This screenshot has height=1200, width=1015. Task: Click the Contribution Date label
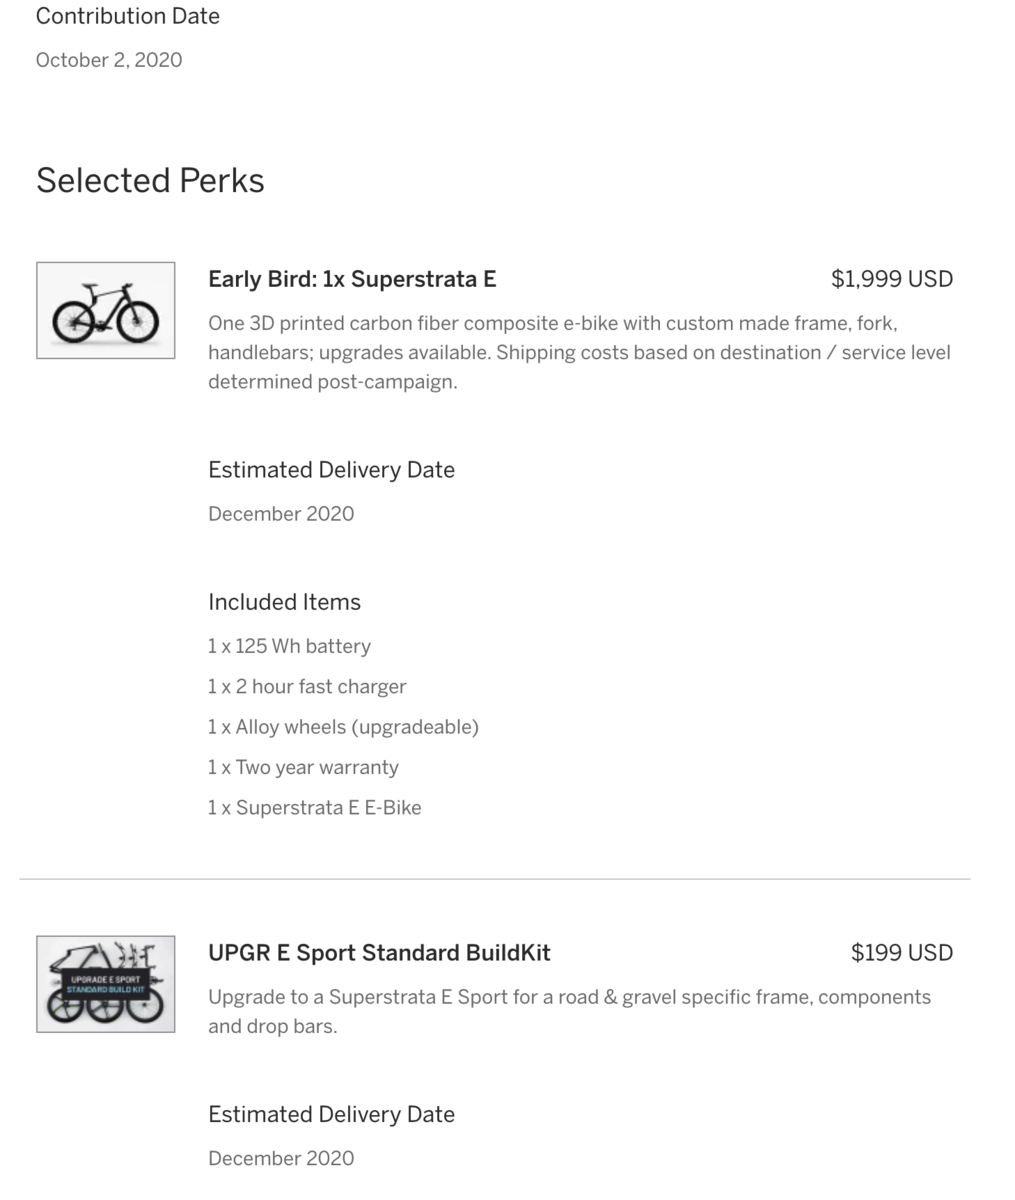point(128,16)
